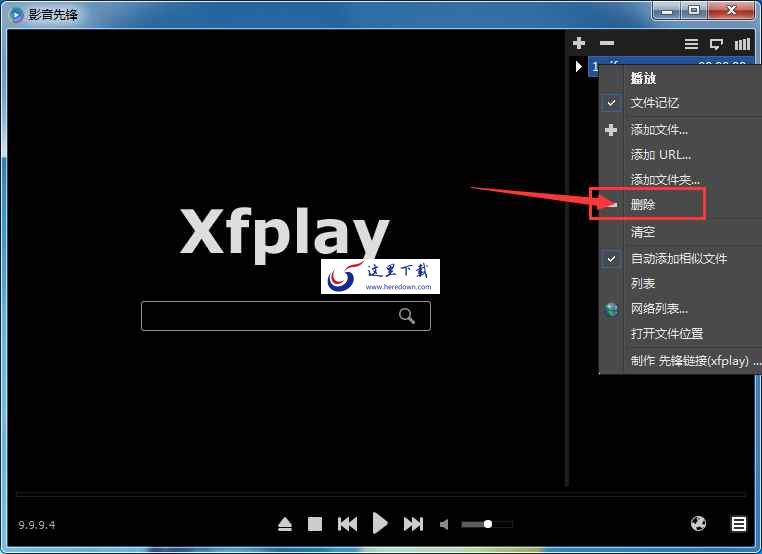The image size is (762, 554).
Task: Click the remove (minus) playlist button
Action: tap(606, 43)
